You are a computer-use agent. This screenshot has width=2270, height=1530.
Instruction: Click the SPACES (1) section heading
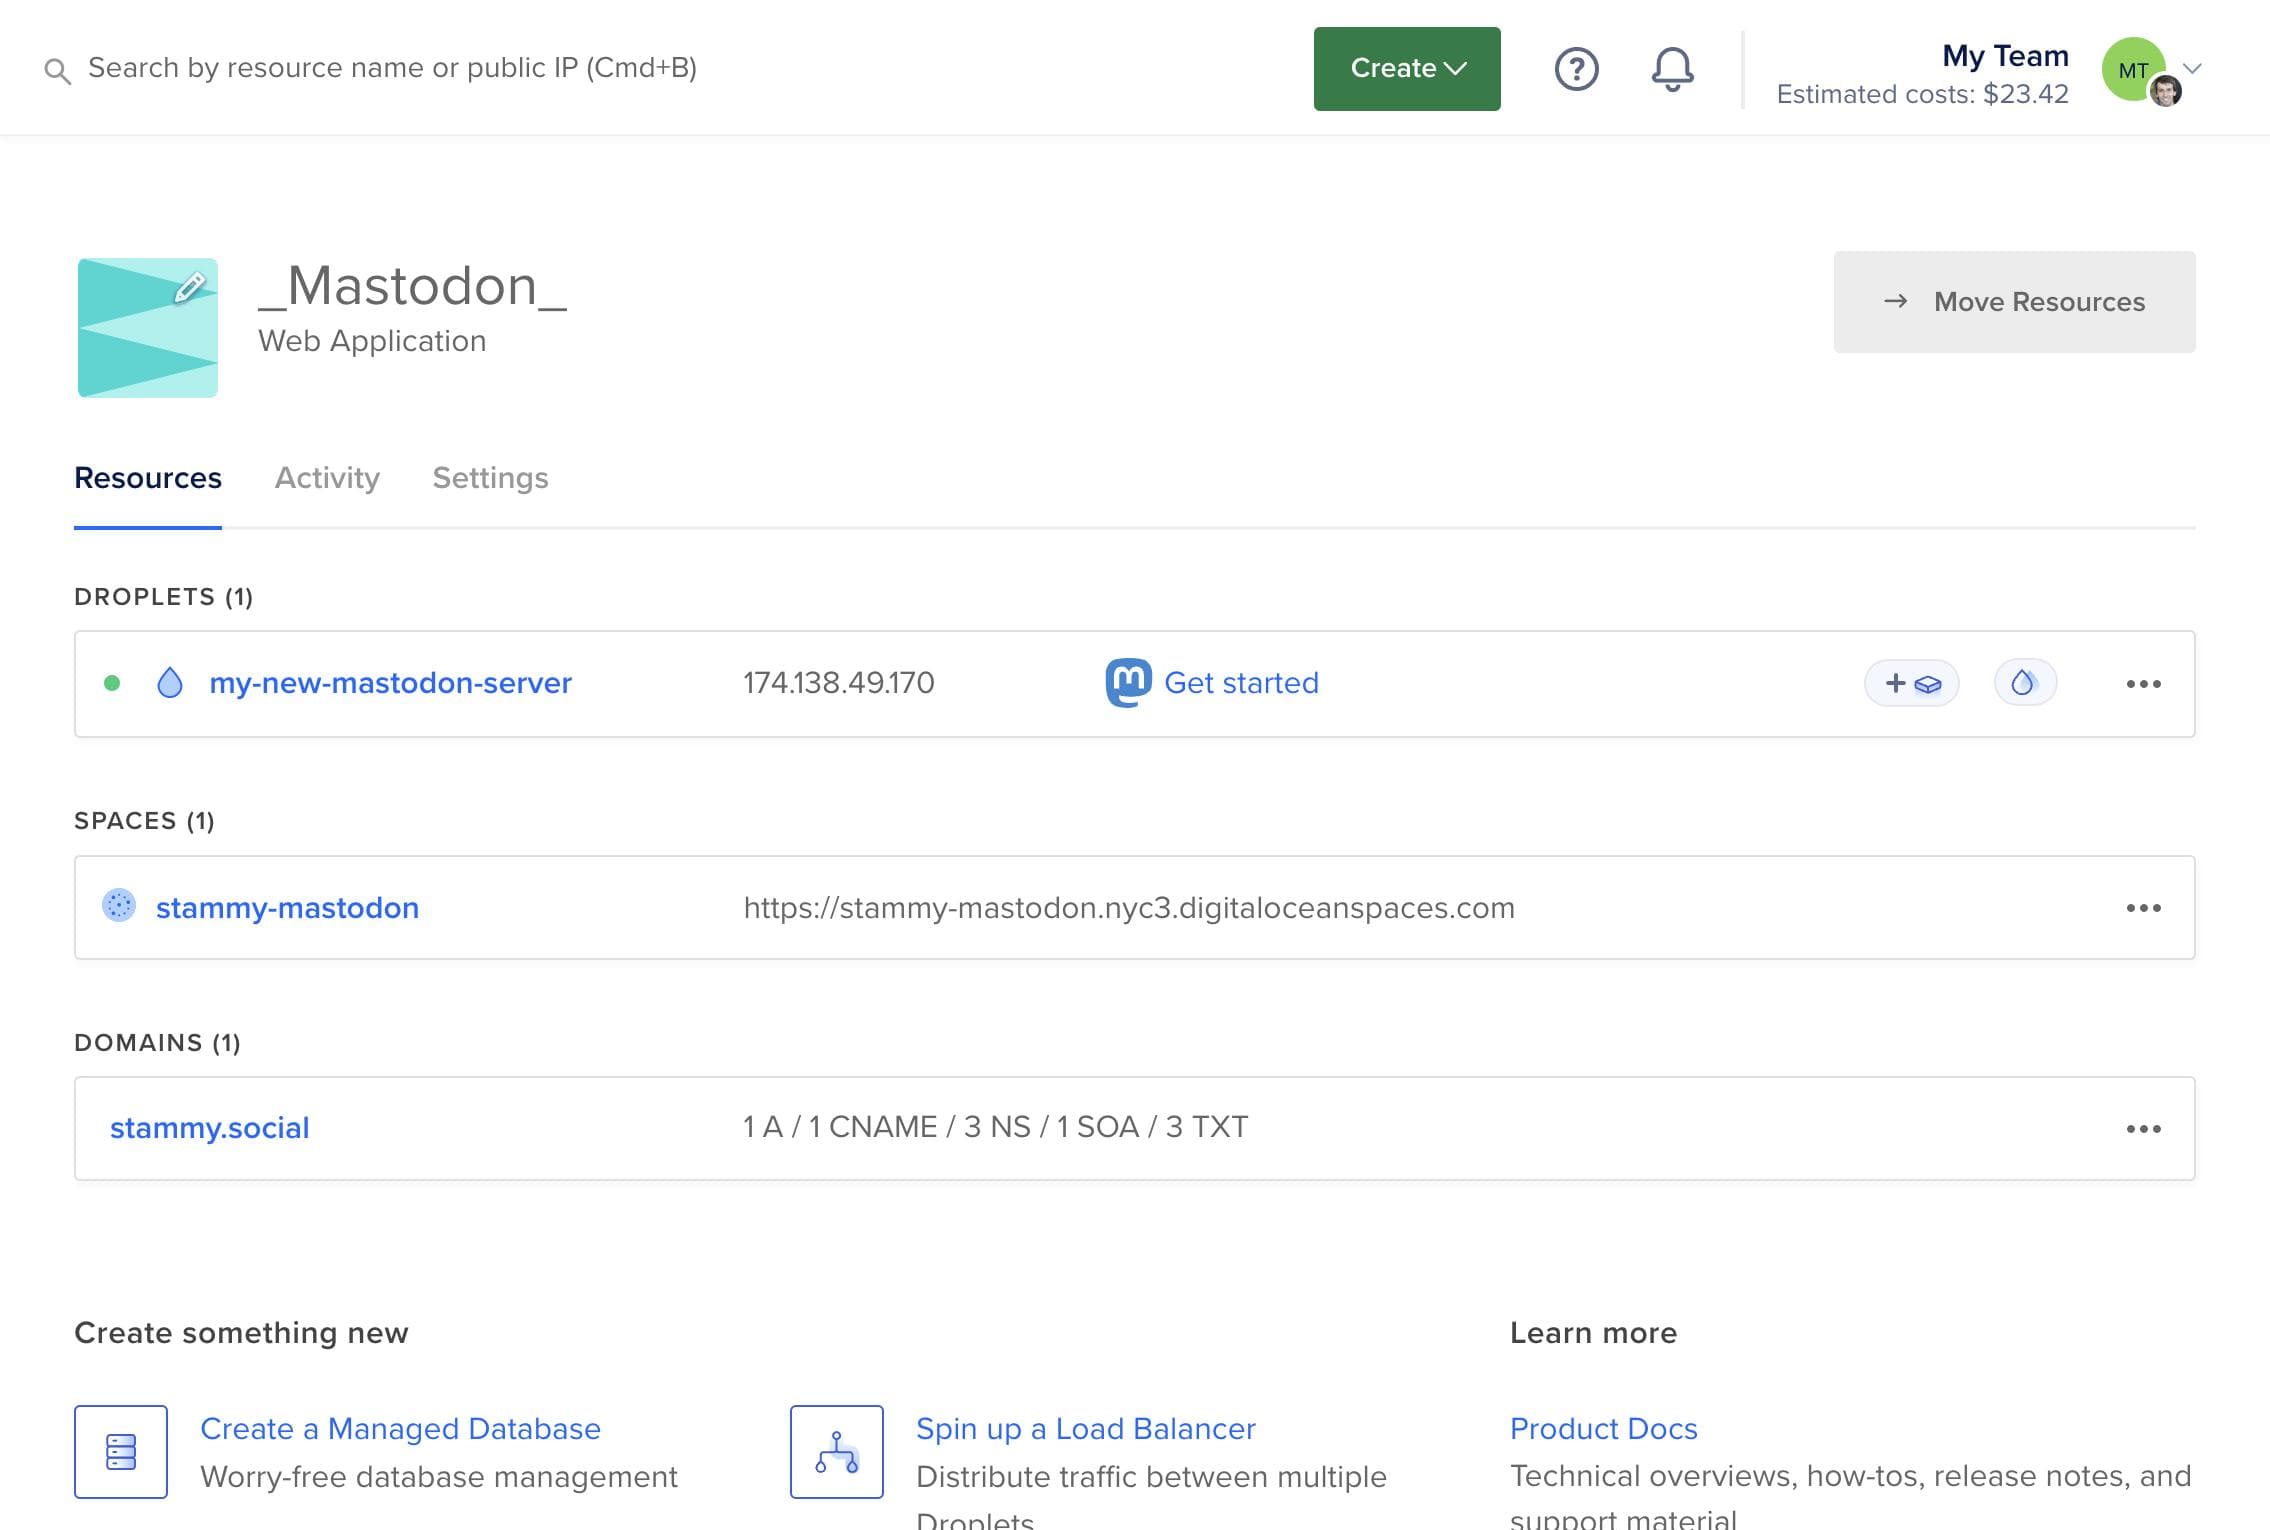click(x=144, y=821)
